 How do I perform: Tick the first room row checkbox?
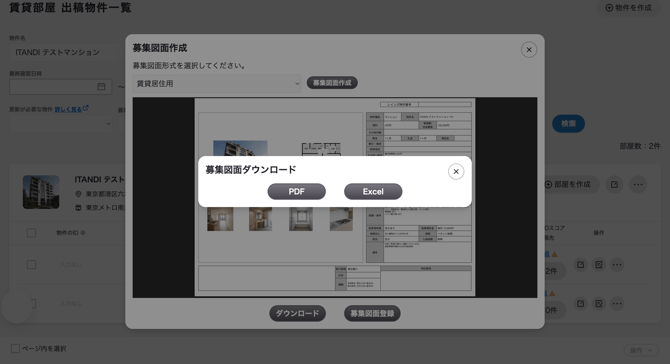(x=31, y=264)
